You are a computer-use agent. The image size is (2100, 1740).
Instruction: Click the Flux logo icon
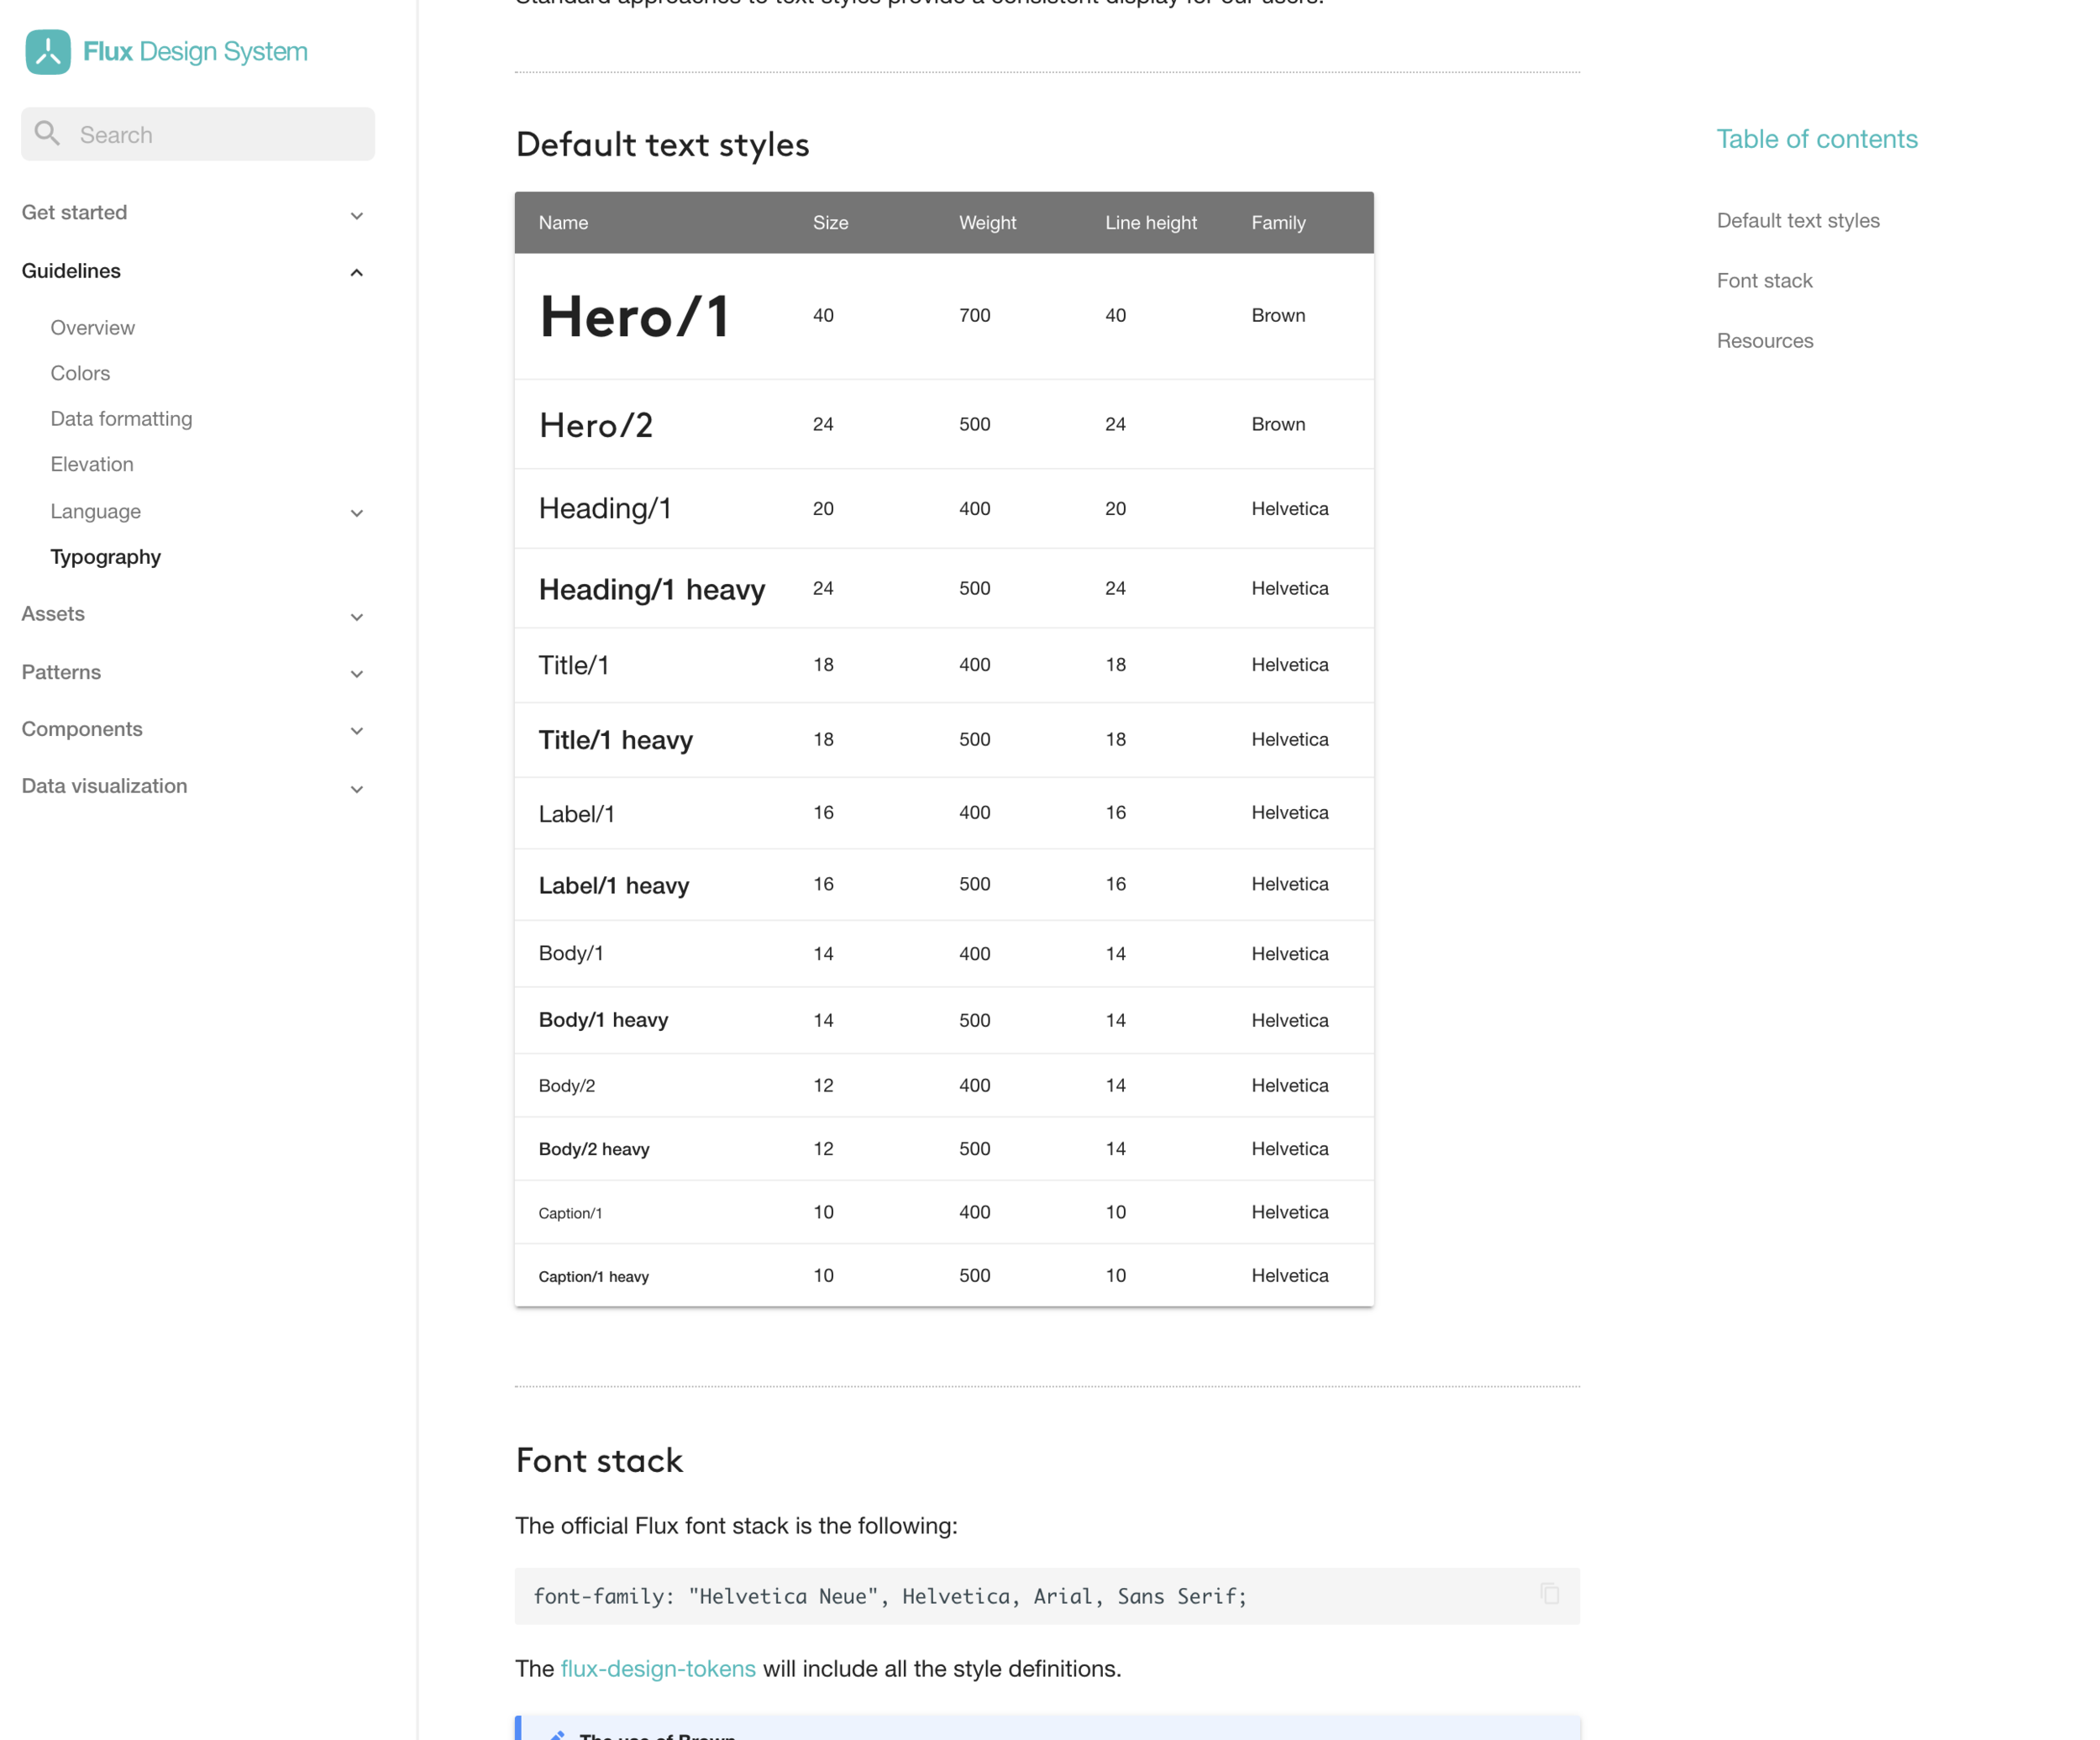tap(48, 51)
